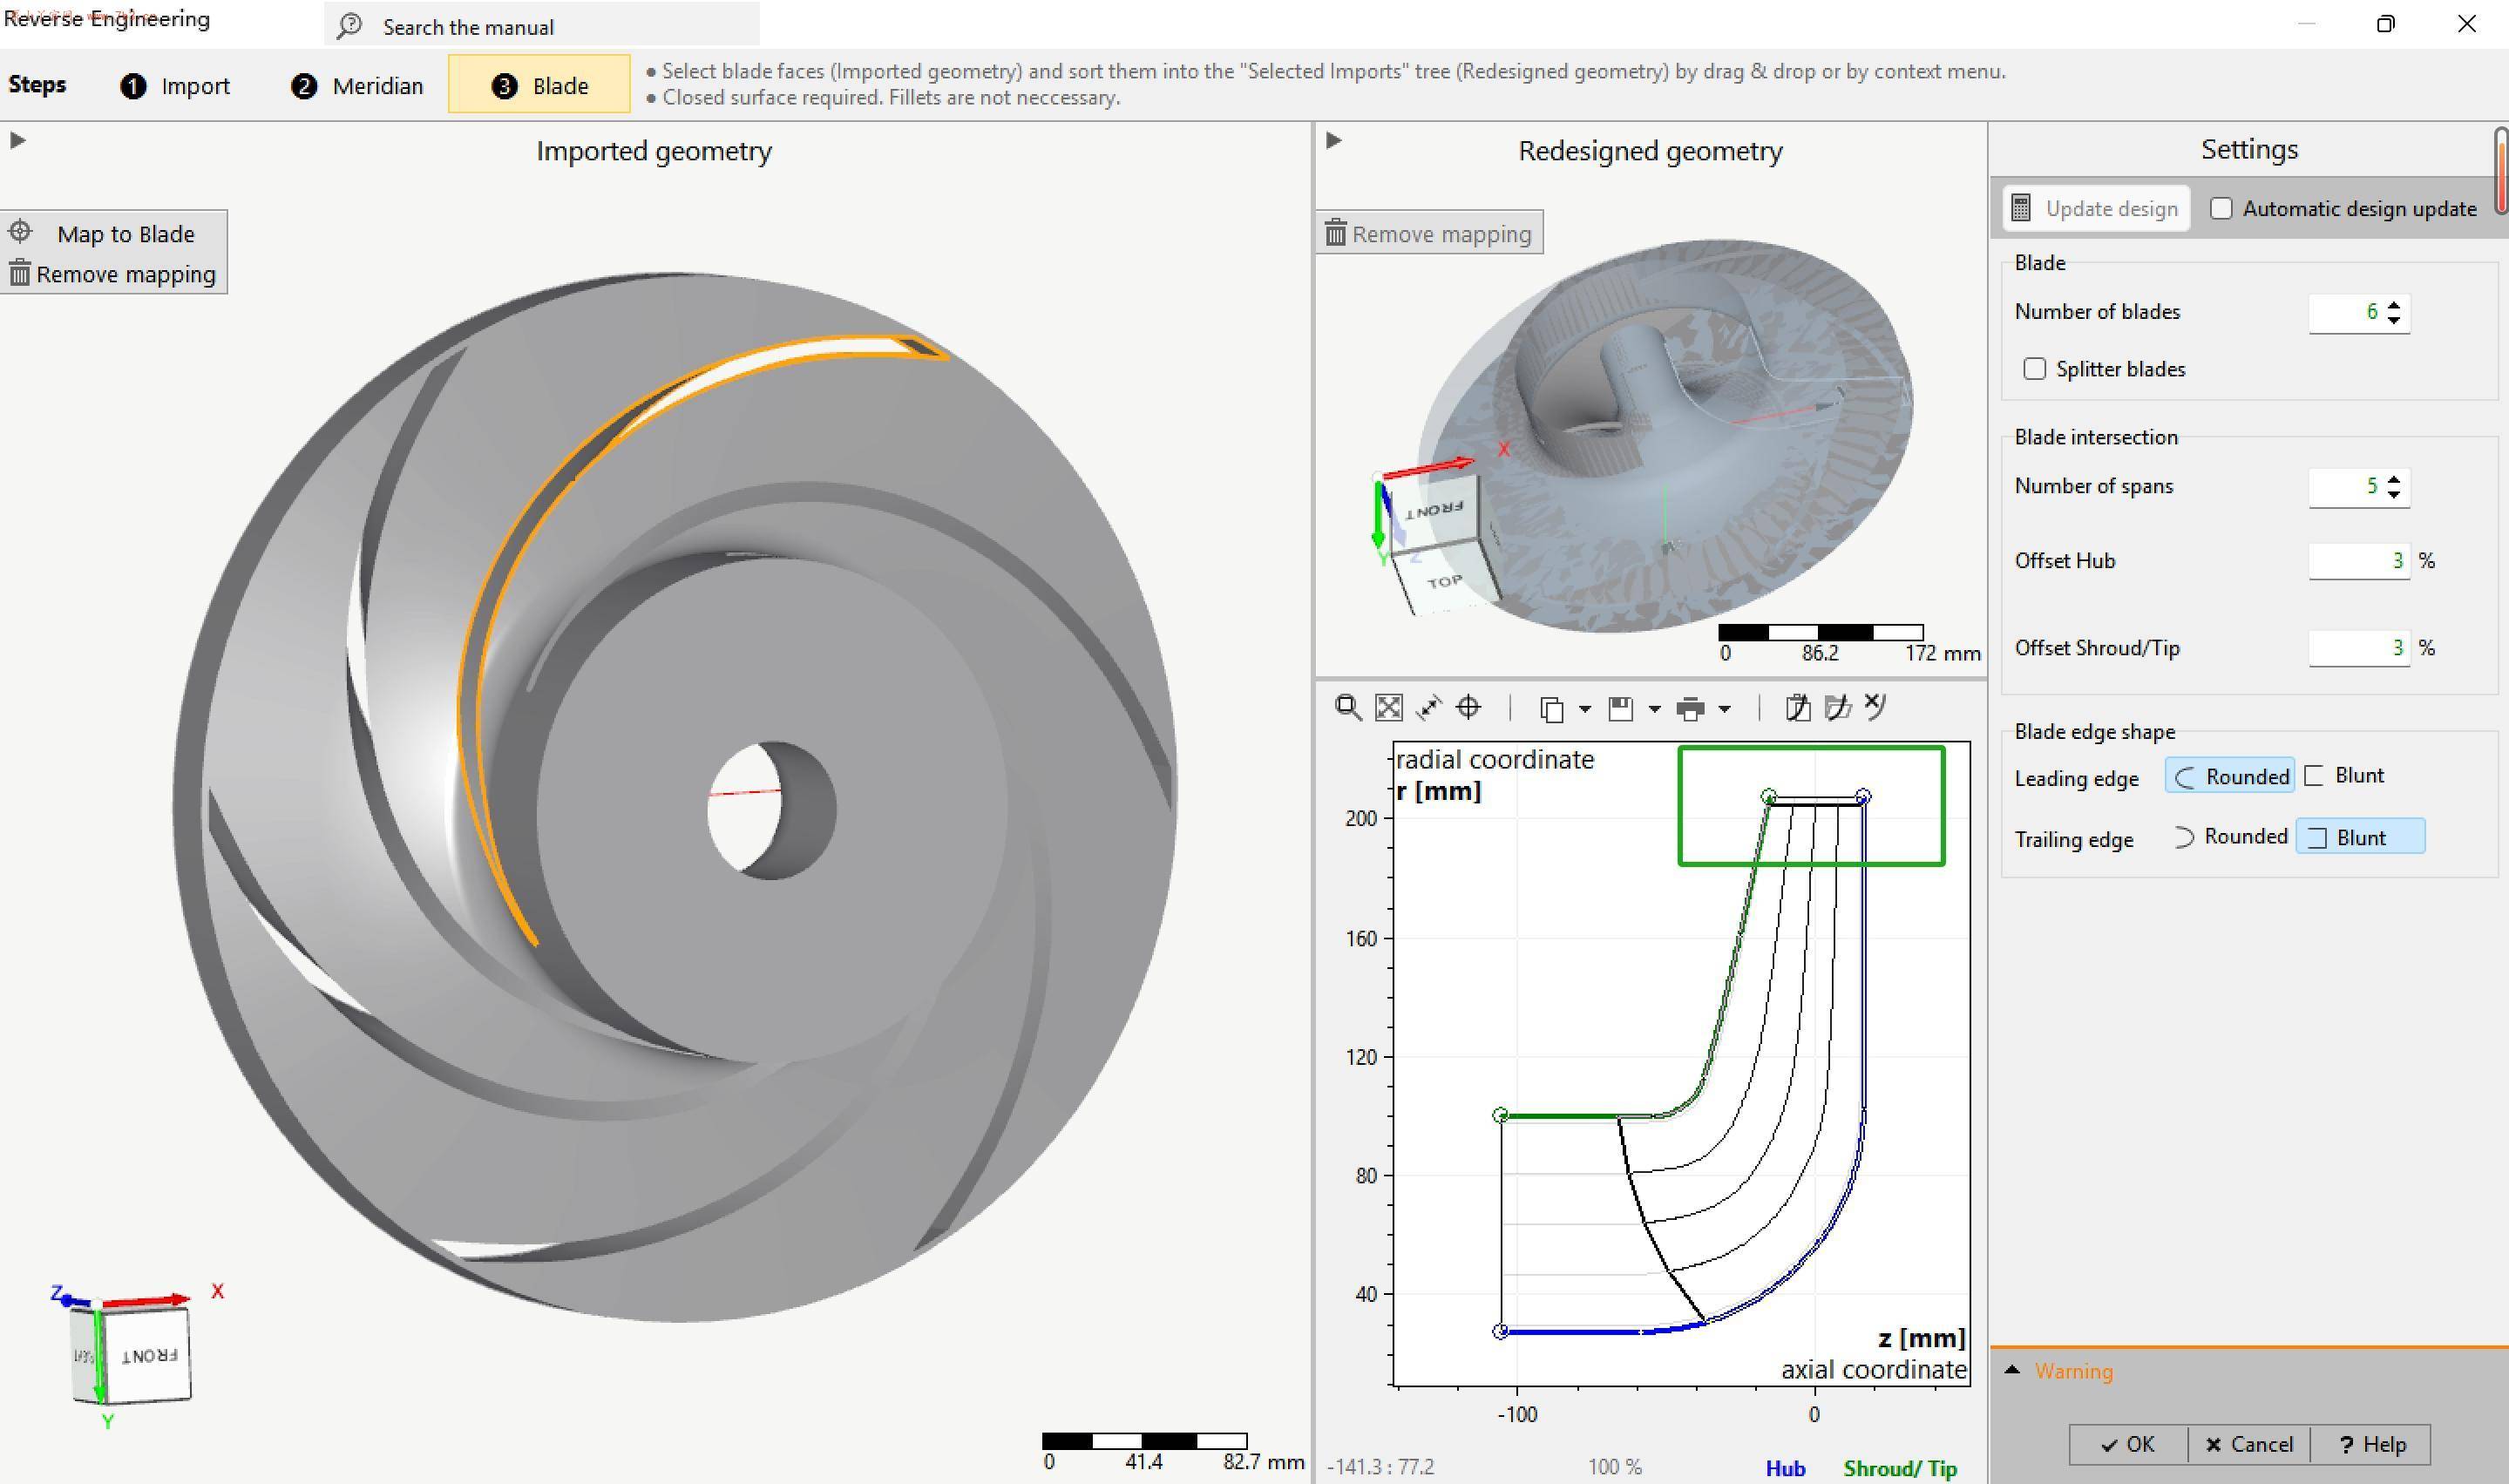
Task: Enable the Splitter blades checkbox
Action: (2034, 368)
